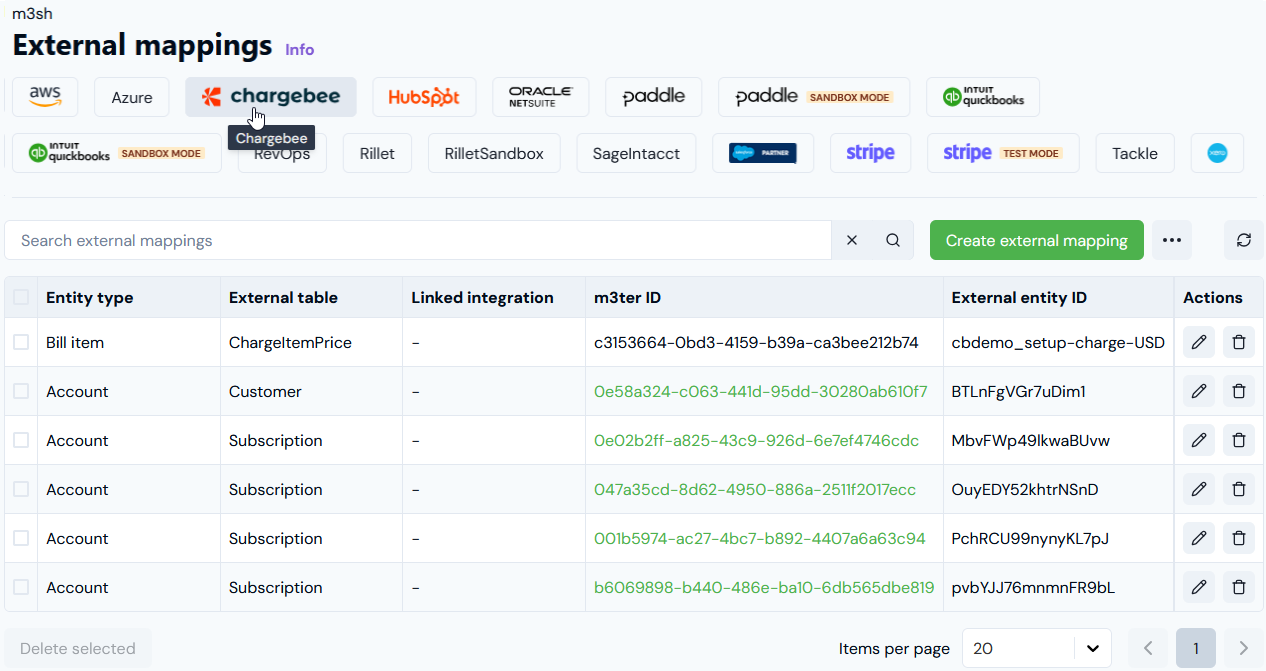
Task: Open the HubSpot integration
Action: pos(424,97)
